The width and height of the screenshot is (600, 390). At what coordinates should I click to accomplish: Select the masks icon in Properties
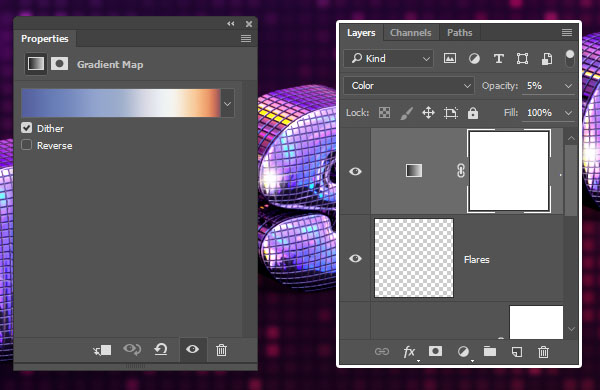pos(60,64)
